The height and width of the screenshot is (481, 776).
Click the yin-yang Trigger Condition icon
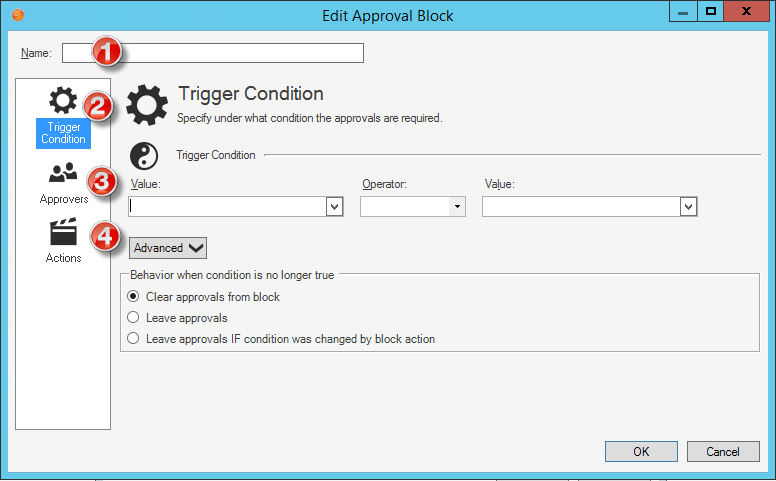tap(146, 155)
